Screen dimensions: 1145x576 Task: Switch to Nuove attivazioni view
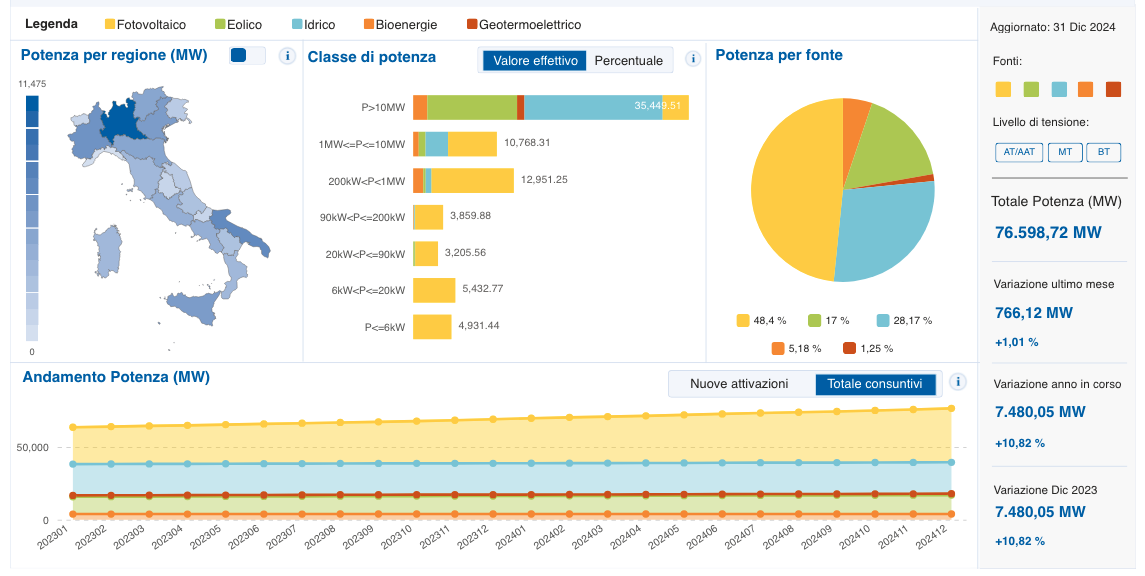coord(739,384)
